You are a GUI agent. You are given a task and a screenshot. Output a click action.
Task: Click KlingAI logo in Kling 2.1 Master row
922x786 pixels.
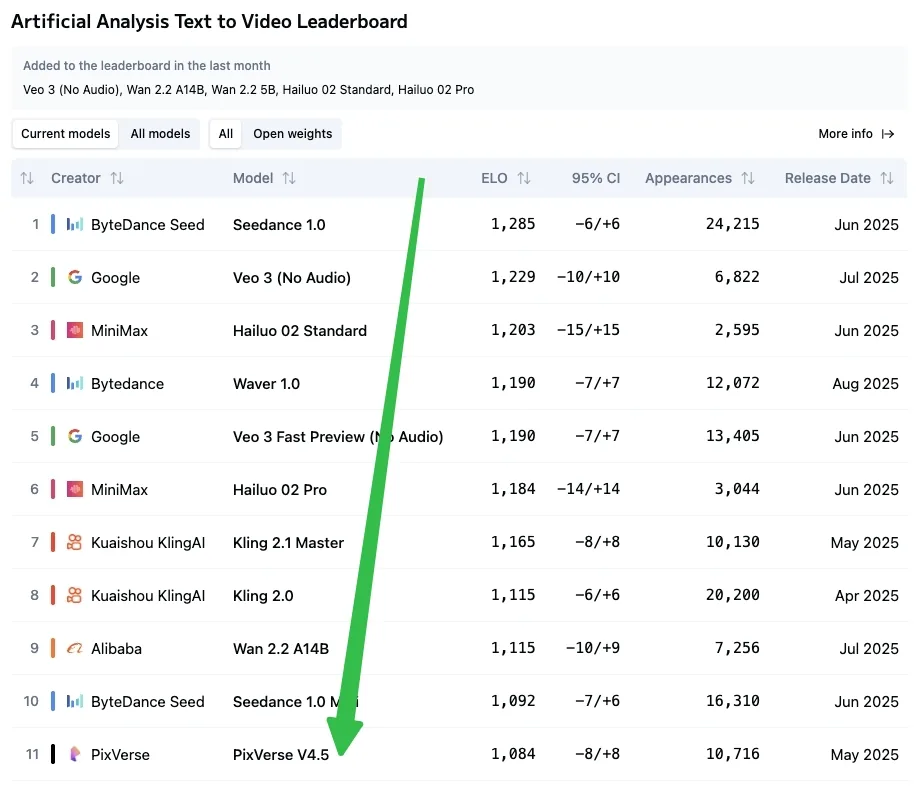click(75, 542)
